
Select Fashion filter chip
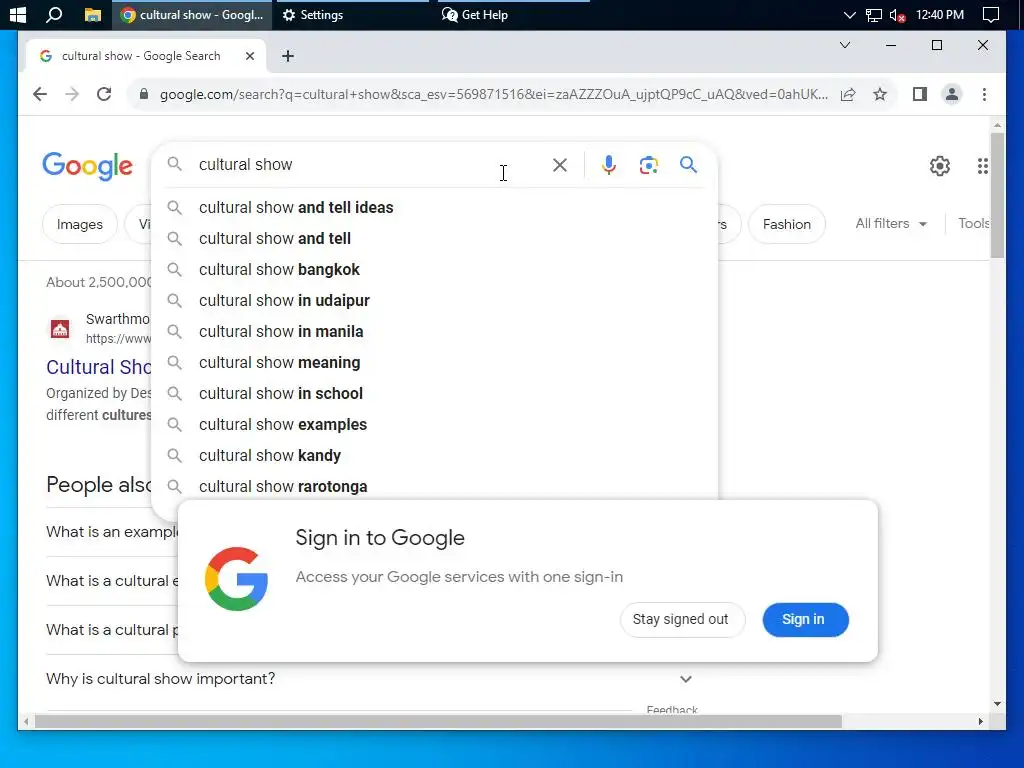(786, 224)
